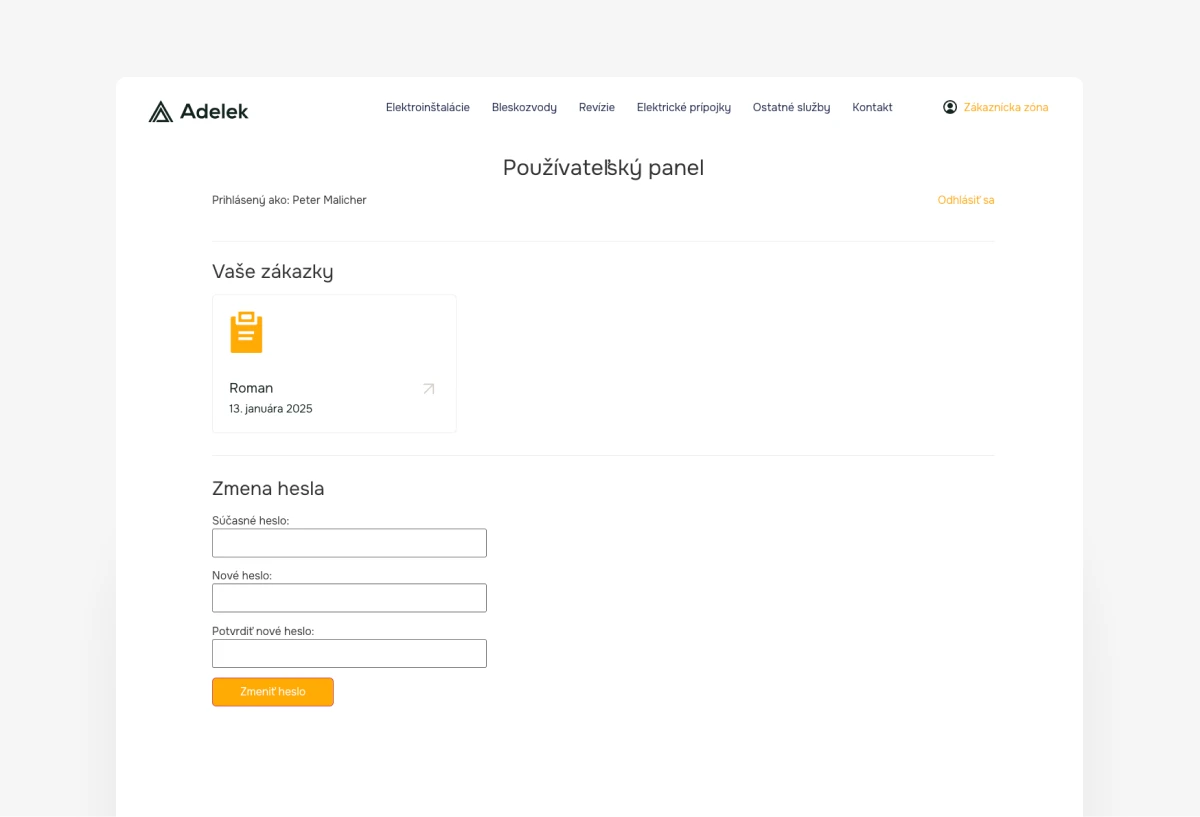Focus the Nové heslo input field
The height and width of the screenshot is (817, 1200).
click(x=349, y=598)
